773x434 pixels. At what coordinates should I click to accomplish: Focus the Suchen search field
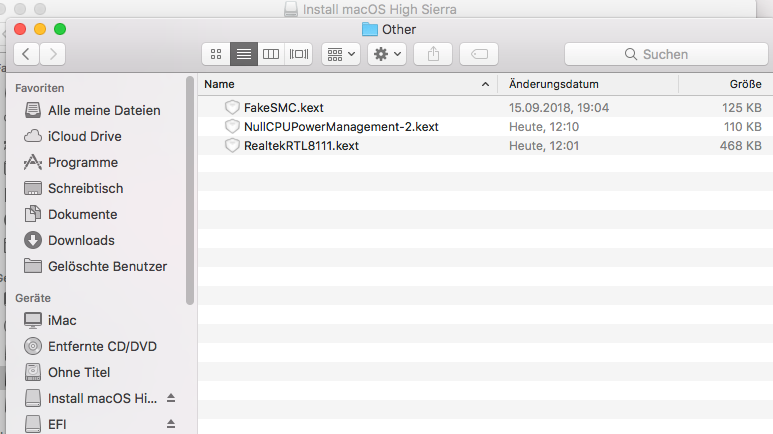[666, 54]
